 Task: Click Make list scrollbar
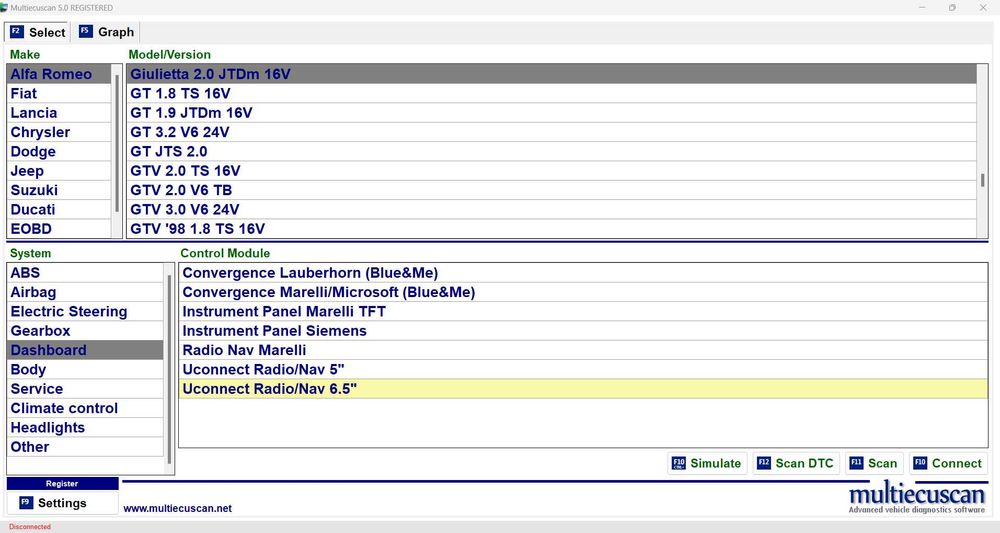pos(117,143)
